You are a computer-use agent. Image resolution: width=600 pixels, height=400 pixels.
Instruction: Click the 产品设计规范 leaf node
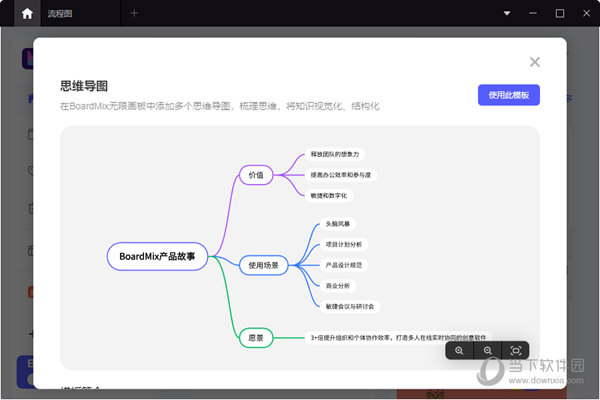click(x=344, y=265)
